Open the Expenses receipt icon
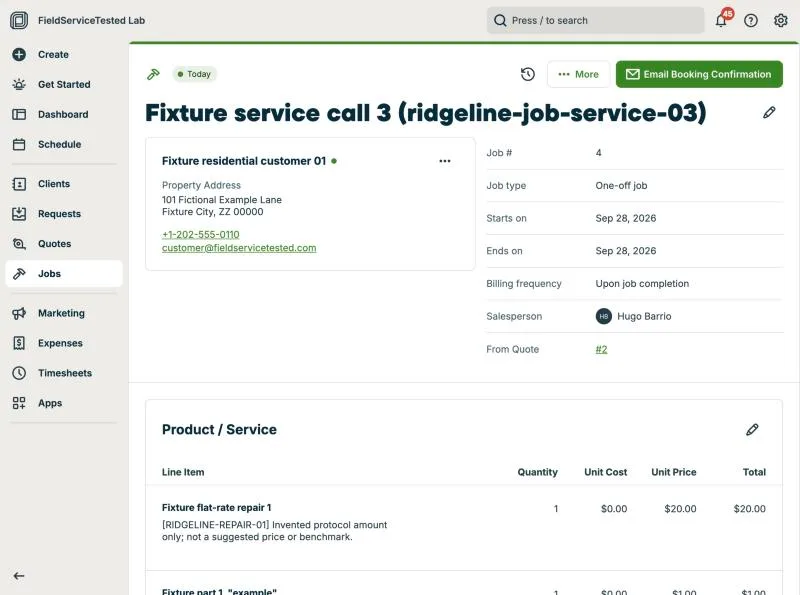Screen dimensions: 800x595 point(19,343)
